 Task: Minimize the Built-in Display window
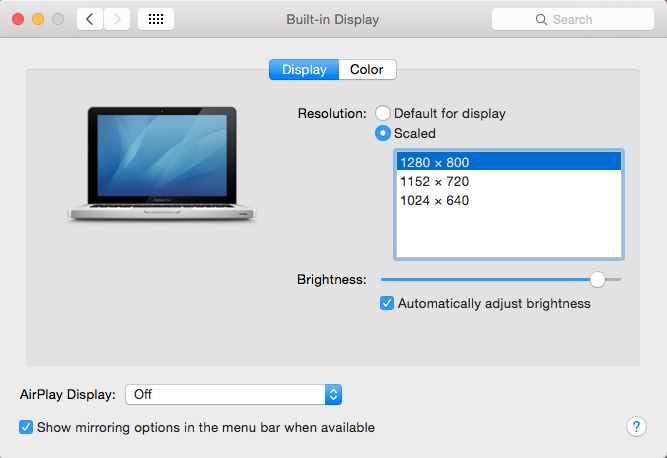(x=38, y=19)
